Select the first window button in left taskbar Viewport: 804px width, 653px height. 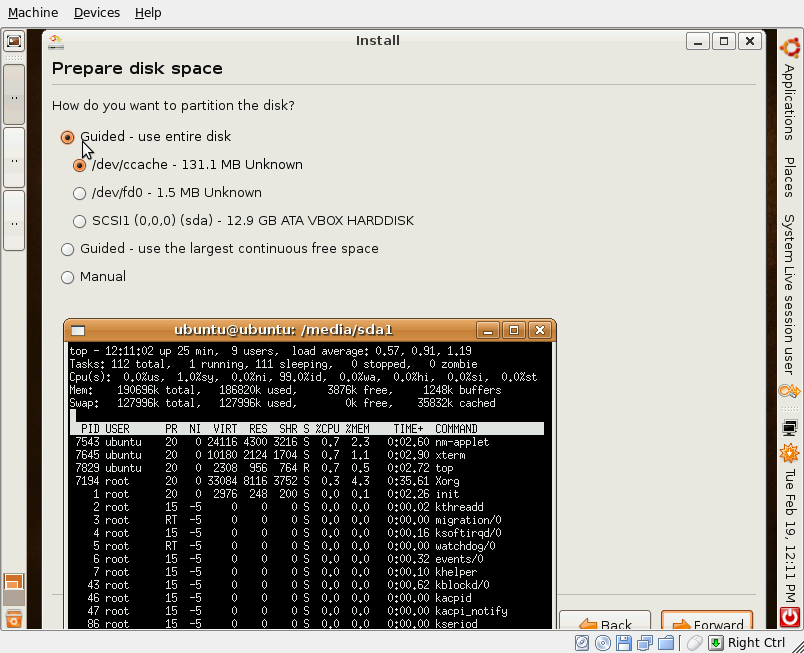click(x=14, y=95)
